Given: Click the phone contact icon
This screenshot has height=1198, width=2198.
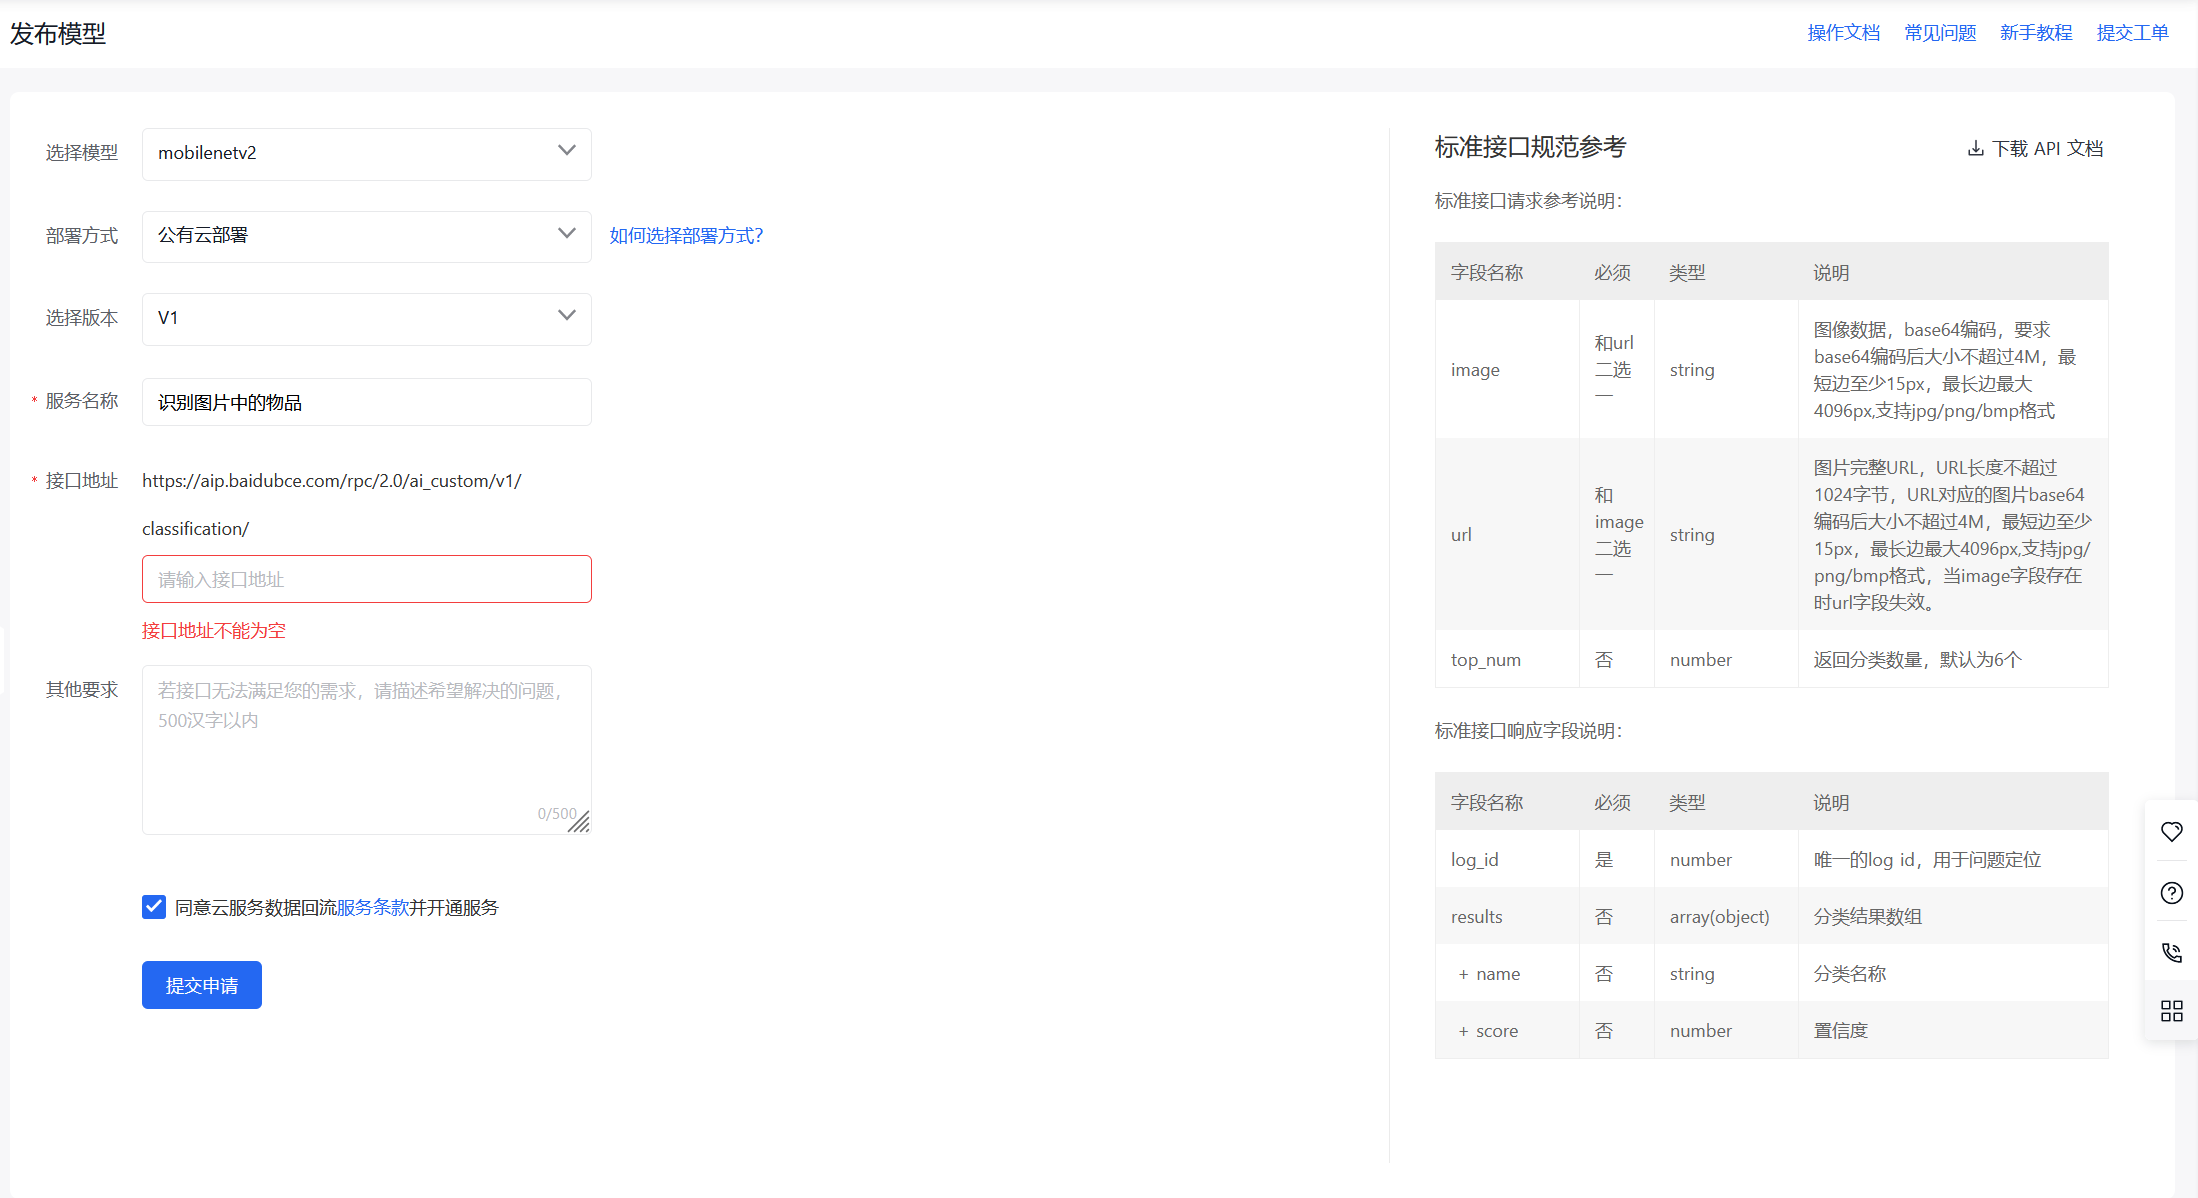Looking at the screenshot, I should point(2171,952).
